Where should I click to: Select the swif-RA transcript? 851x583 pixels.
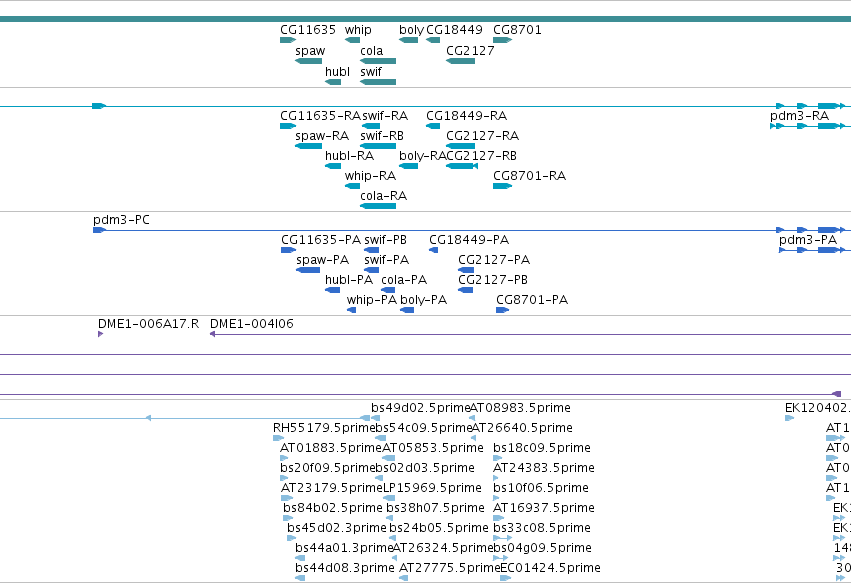pyautogui.click(x=385, y=116)
